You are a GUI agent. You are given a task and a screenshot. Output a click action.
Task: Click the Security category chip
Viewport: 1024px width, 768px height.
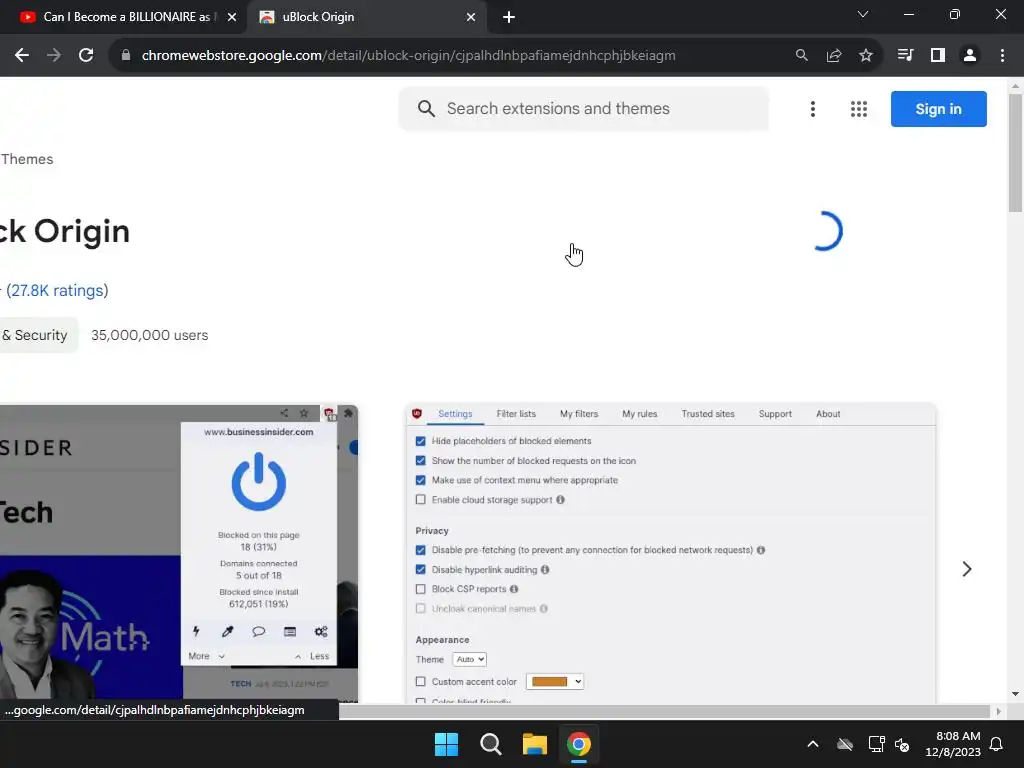pos(38,335)
